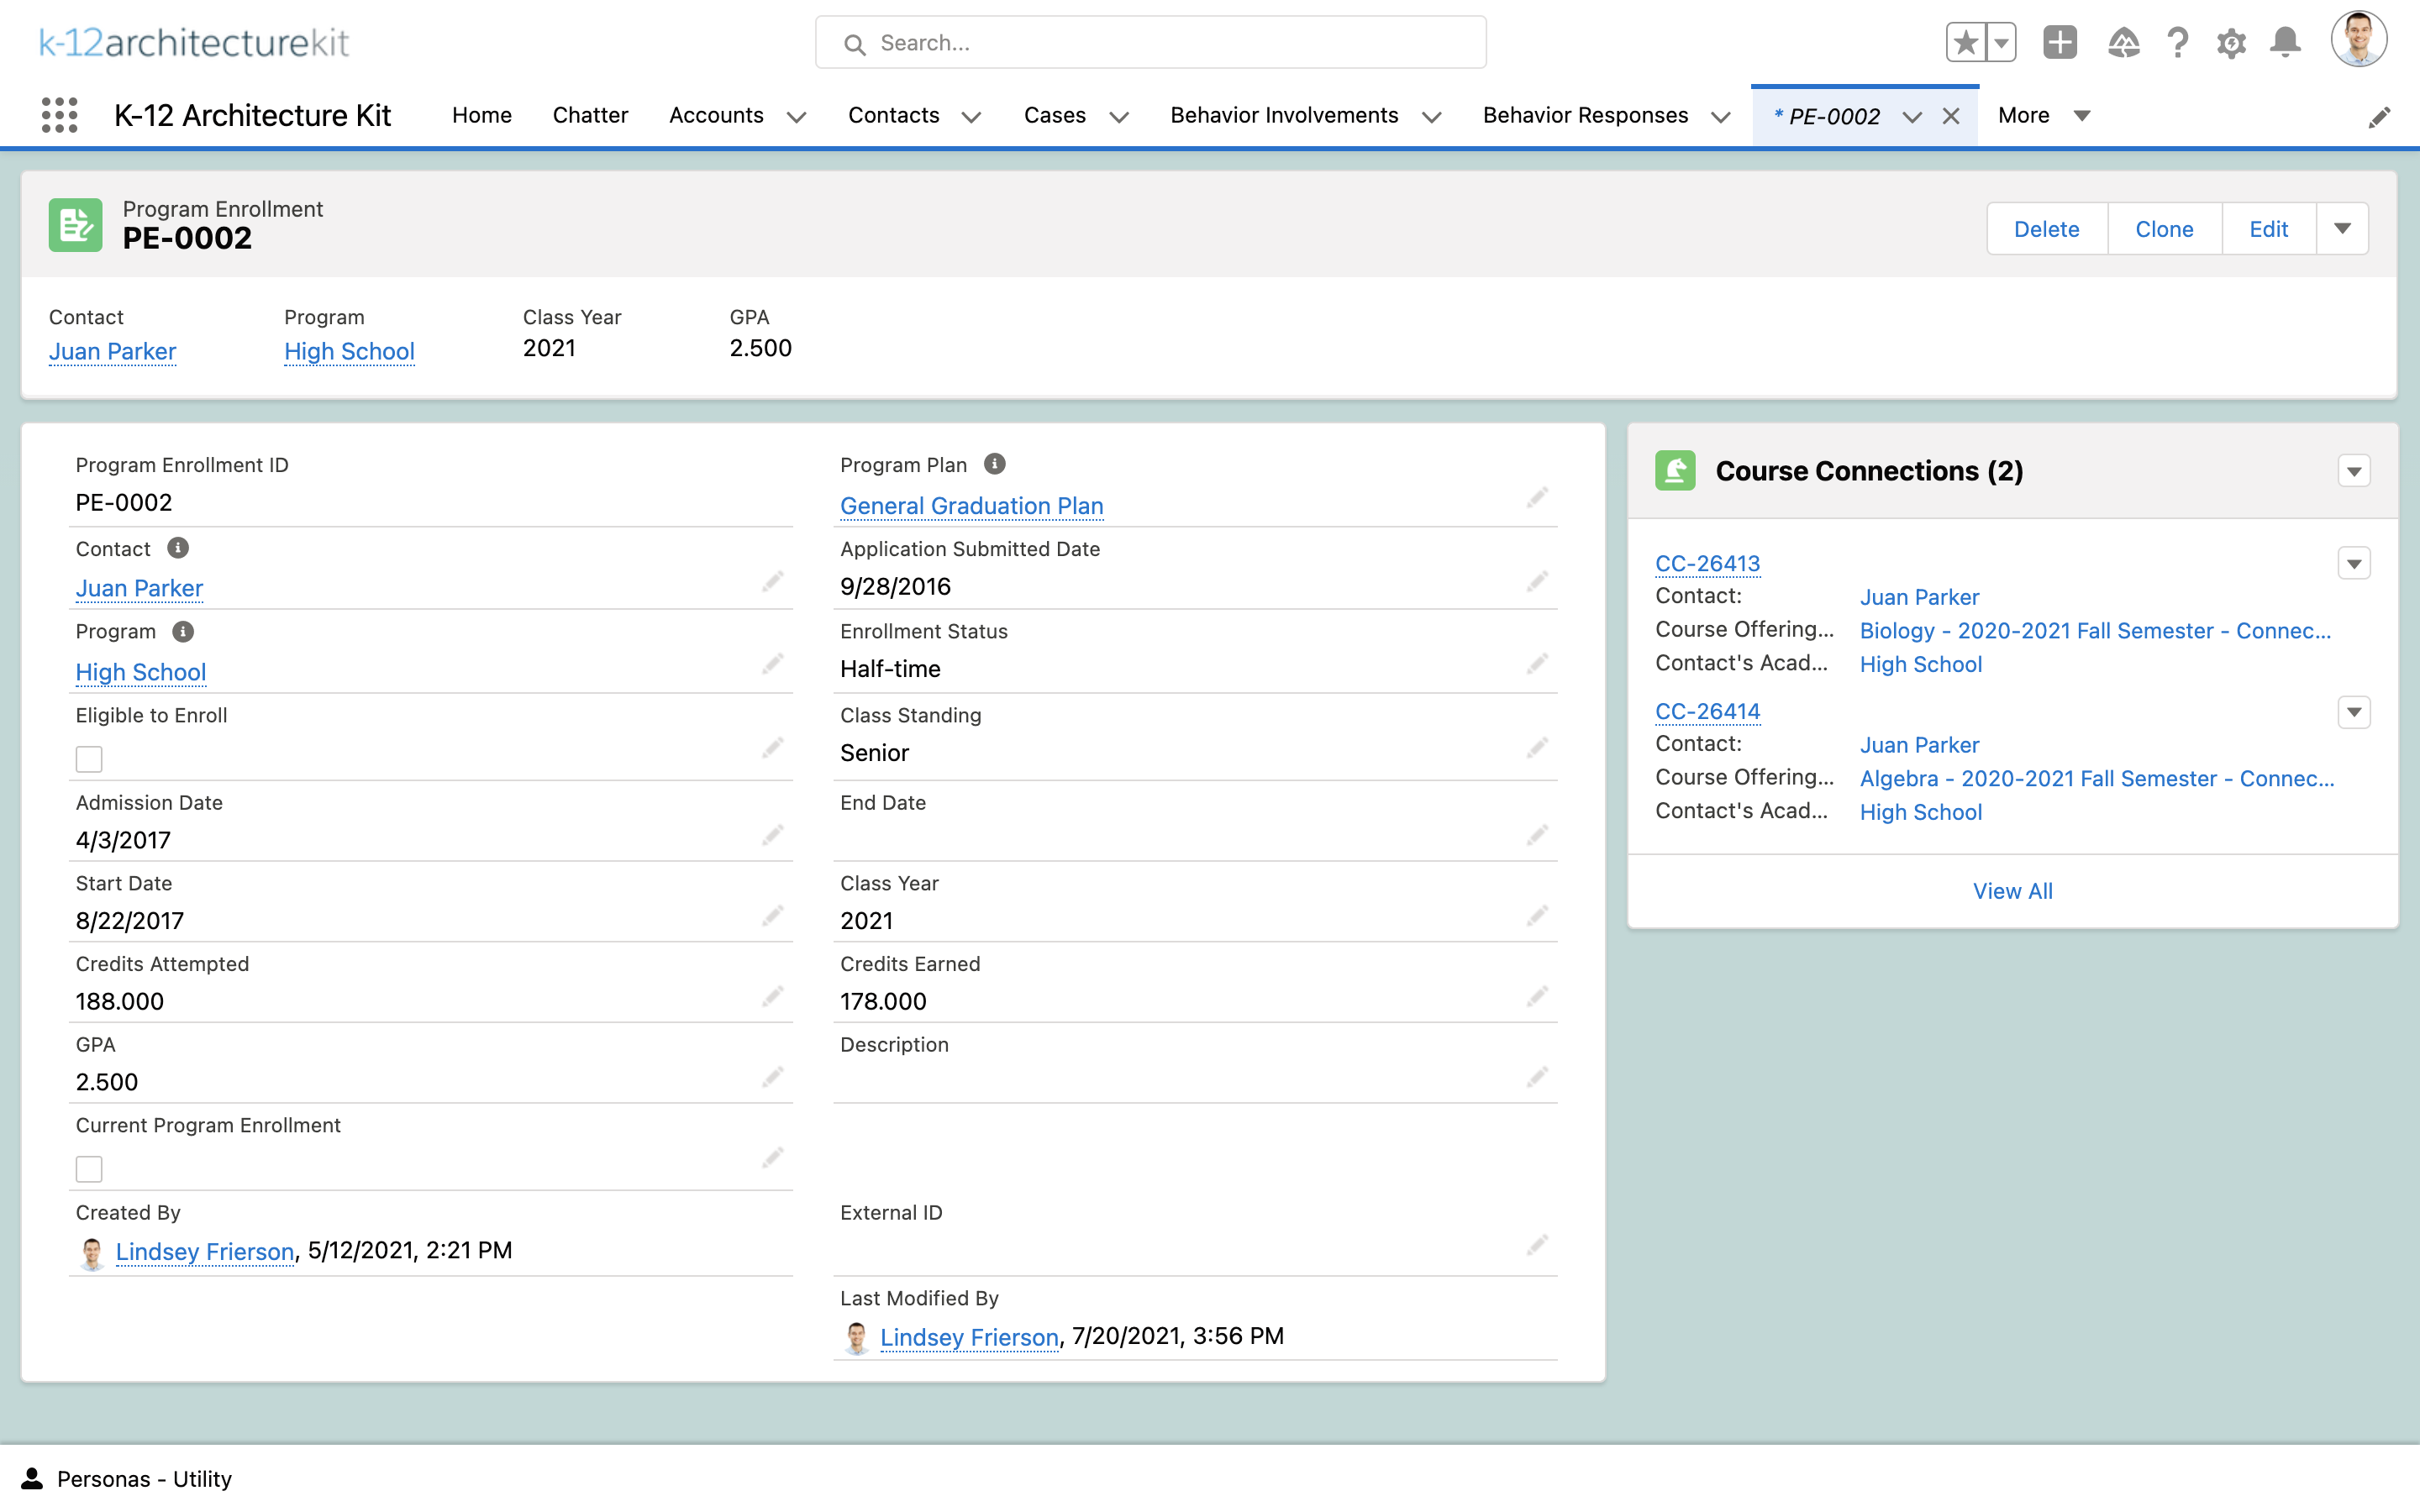Viewport: 2420px width, 1512px height.
Task: Click the help question mark icon
Action: click(2176, 44)
